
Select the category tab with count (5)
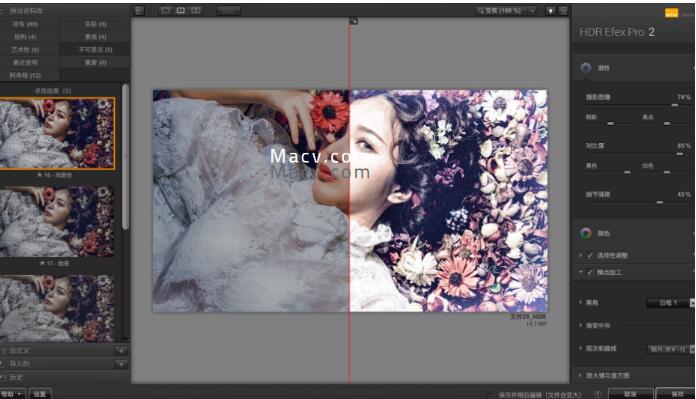(95, 49)
